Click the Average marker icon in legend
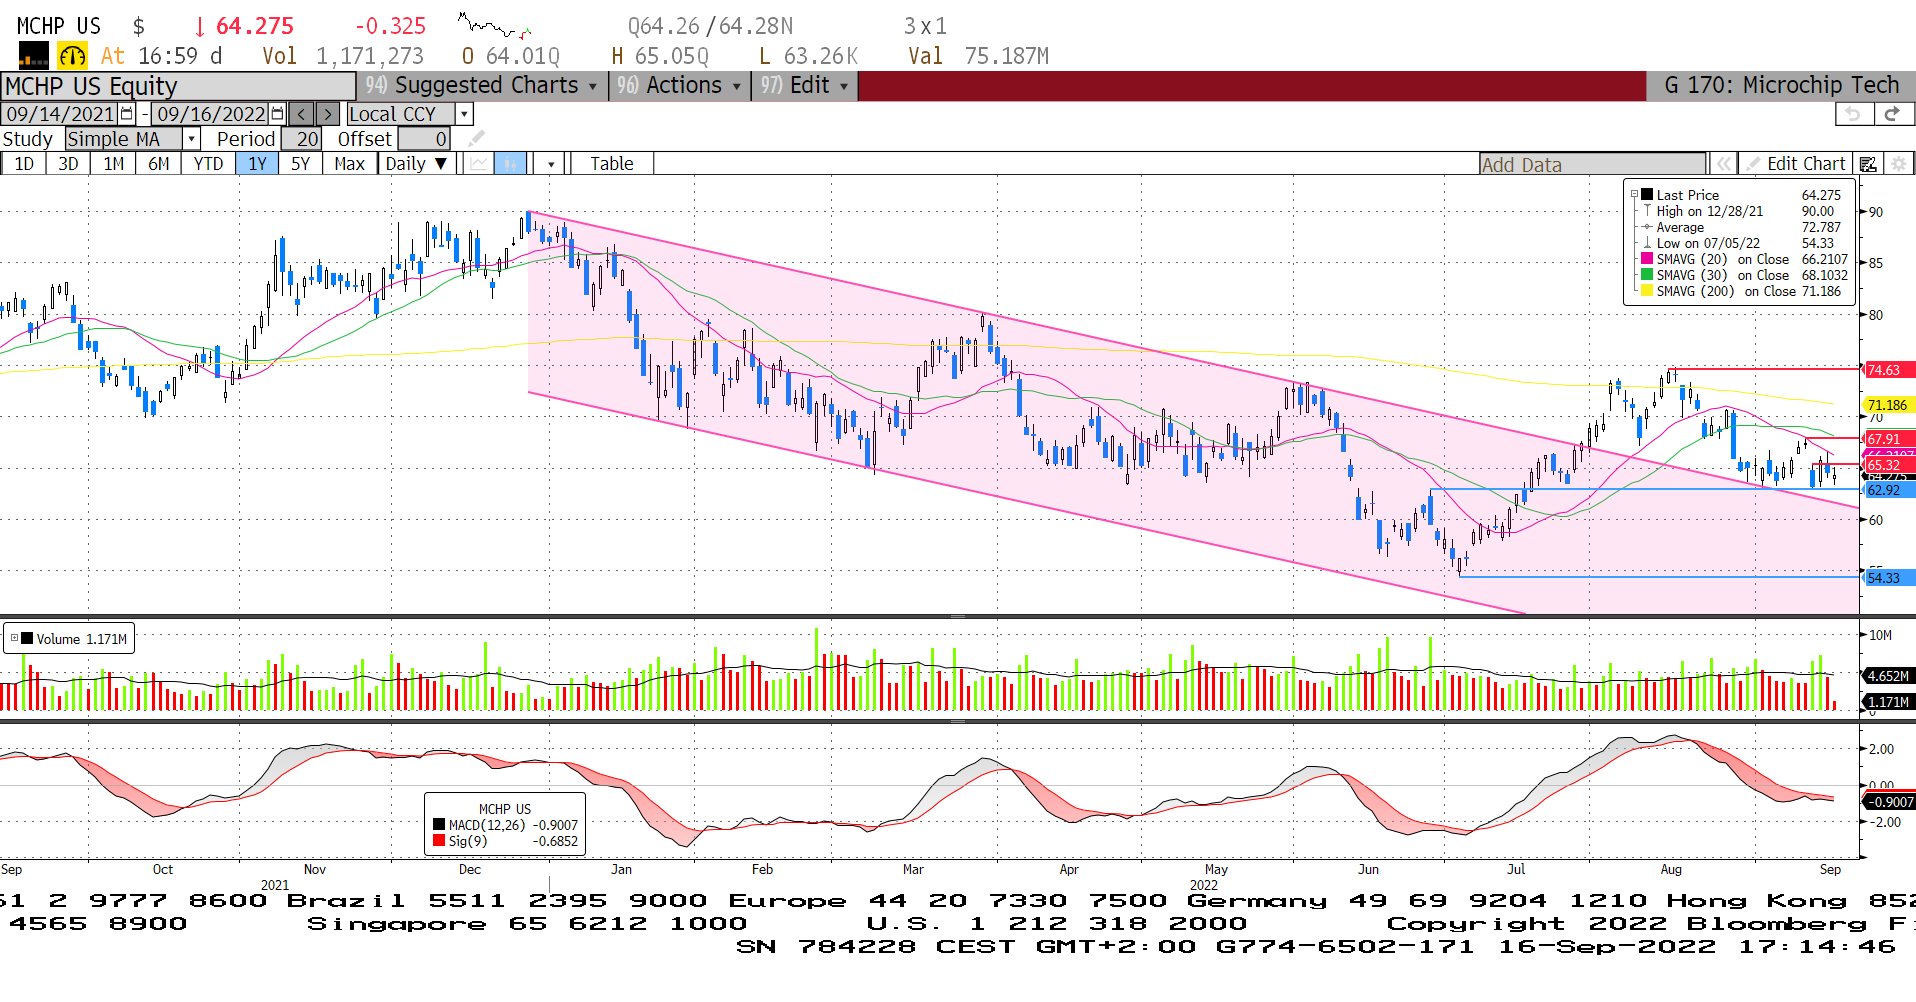1916x1002 pixels. (1647, 227)
